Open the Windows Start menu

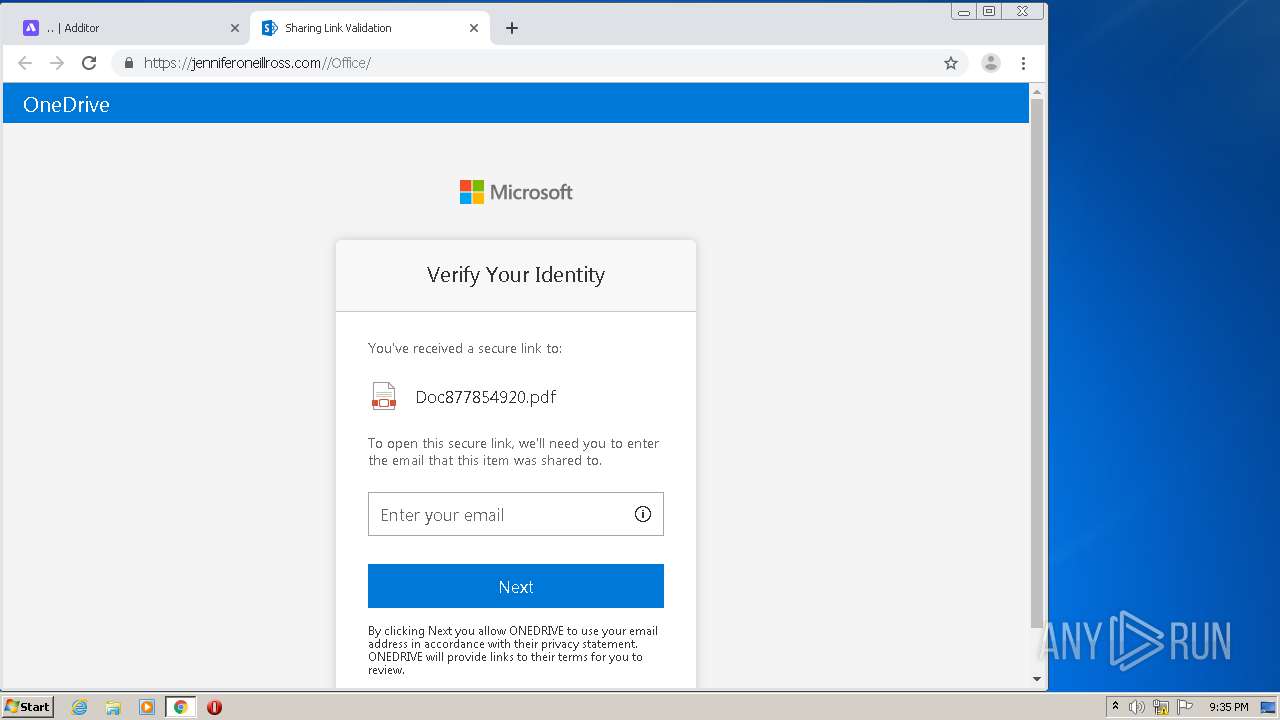(x=28, y=706)
